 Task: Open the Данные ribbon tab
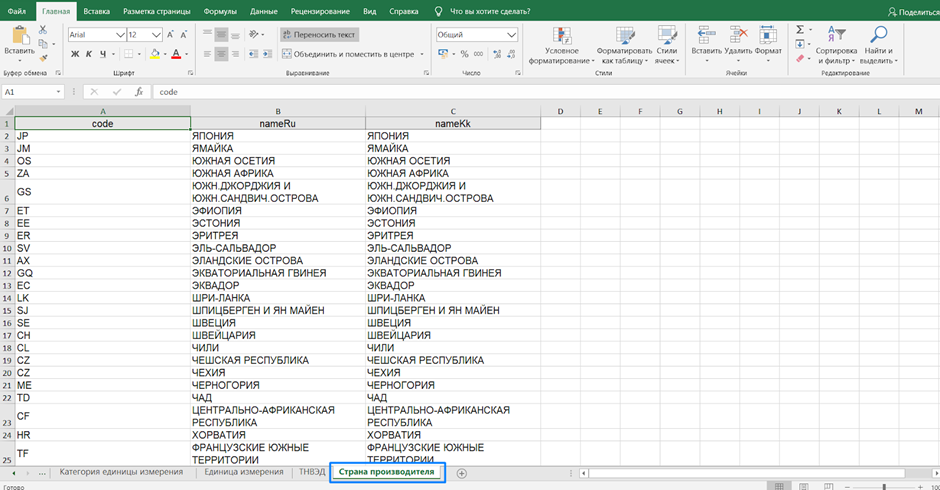click(264, 11)
